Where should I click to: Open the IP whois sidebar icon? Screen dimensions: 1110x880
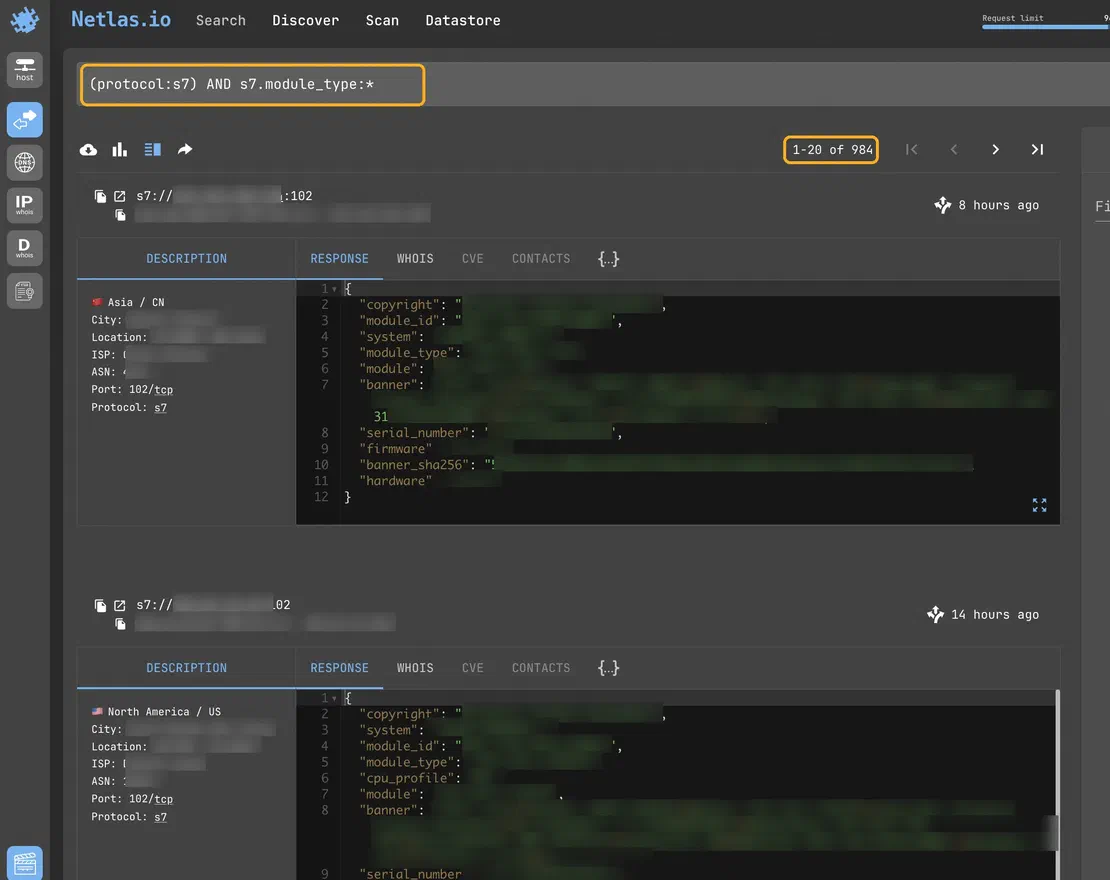pos(25,205)
